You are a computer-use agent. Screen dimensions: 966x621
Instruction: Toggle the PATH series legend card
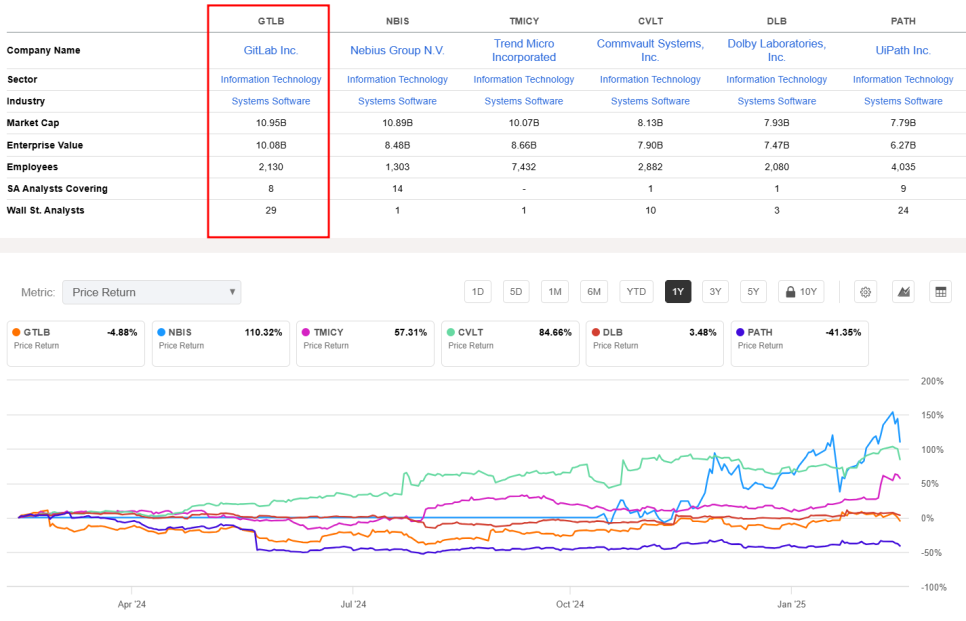pos(800,343)
